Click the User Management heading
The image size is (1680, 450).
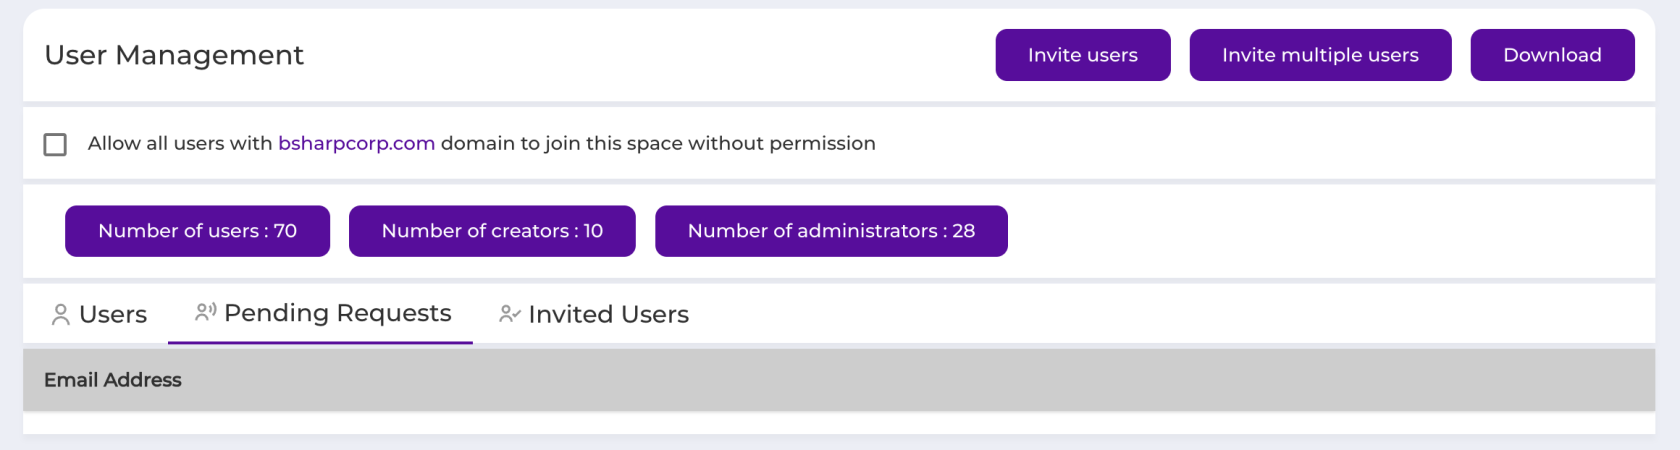(174, 55)
